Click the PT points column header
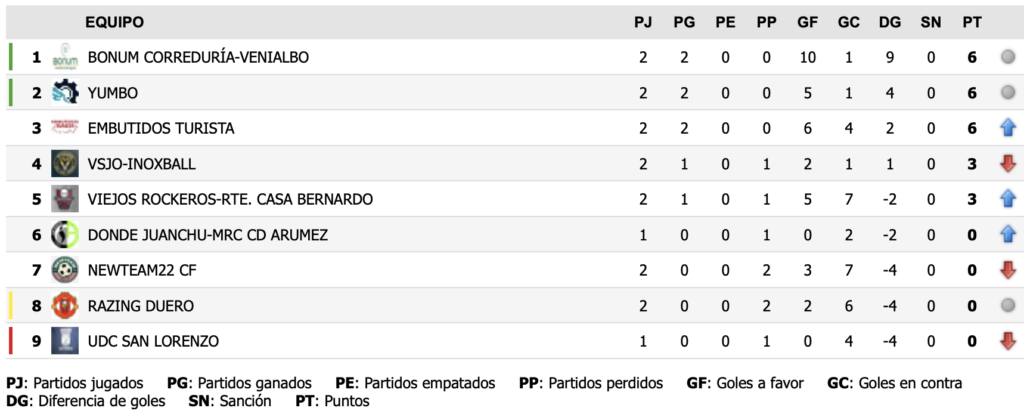Screen dimensions: 1024x414 coord(971,22)
